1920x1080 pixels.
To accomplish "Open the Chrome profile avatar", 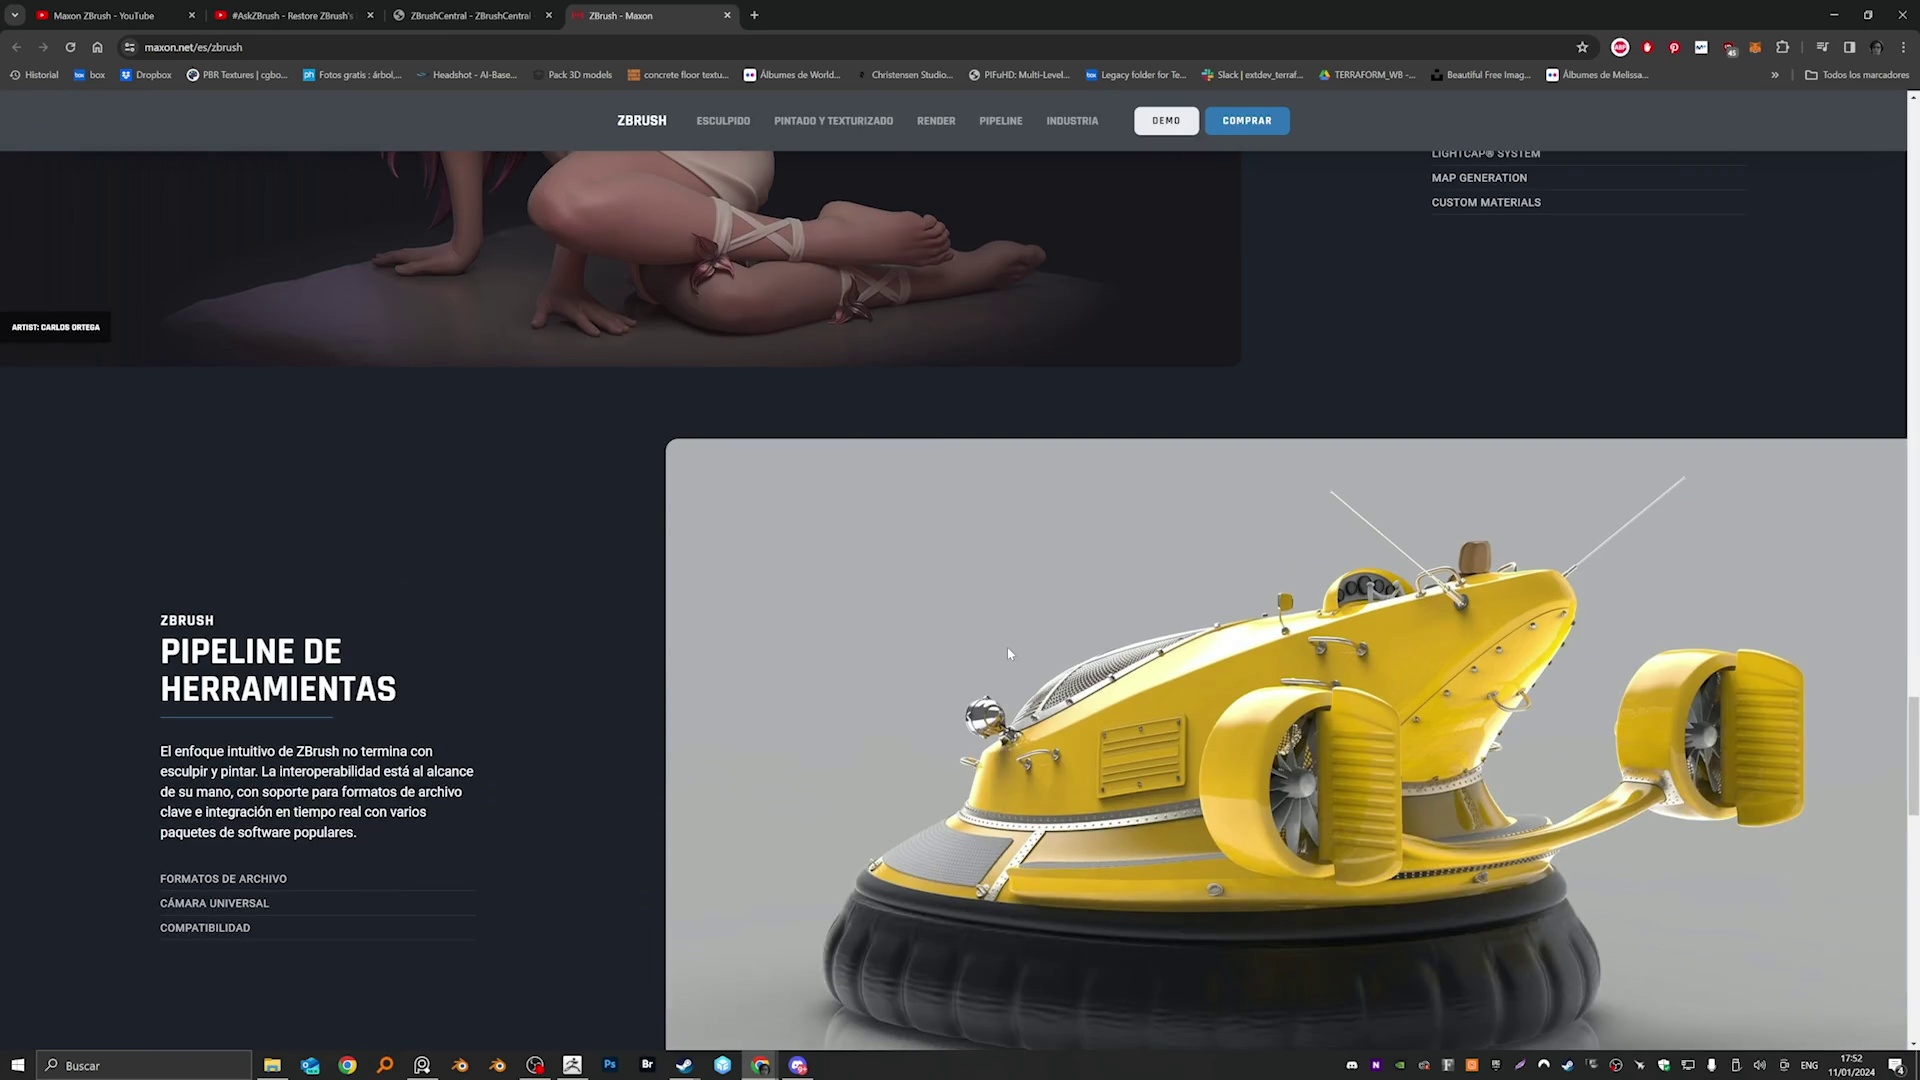I will point(1876,47).
